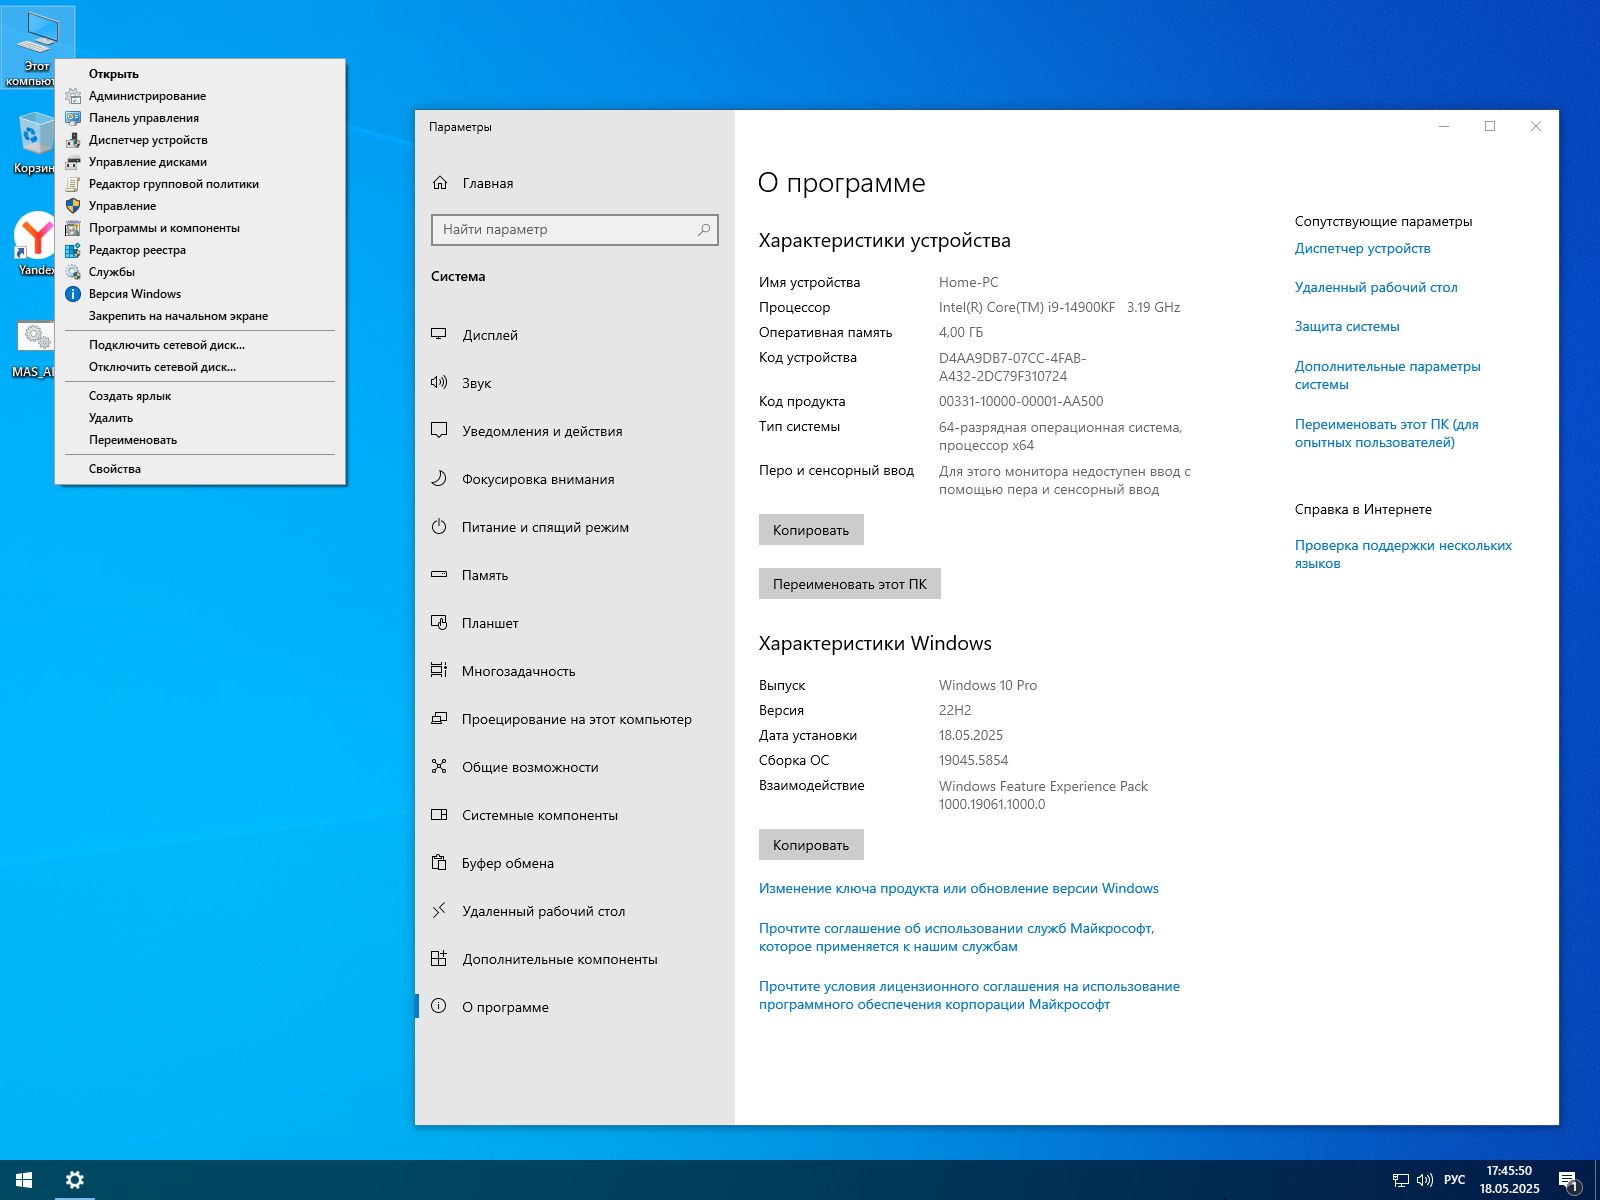Screen dimensions: 1600x1200
Task: Click the Переименовать этот ПК button
Action: [x=850, y=584]
